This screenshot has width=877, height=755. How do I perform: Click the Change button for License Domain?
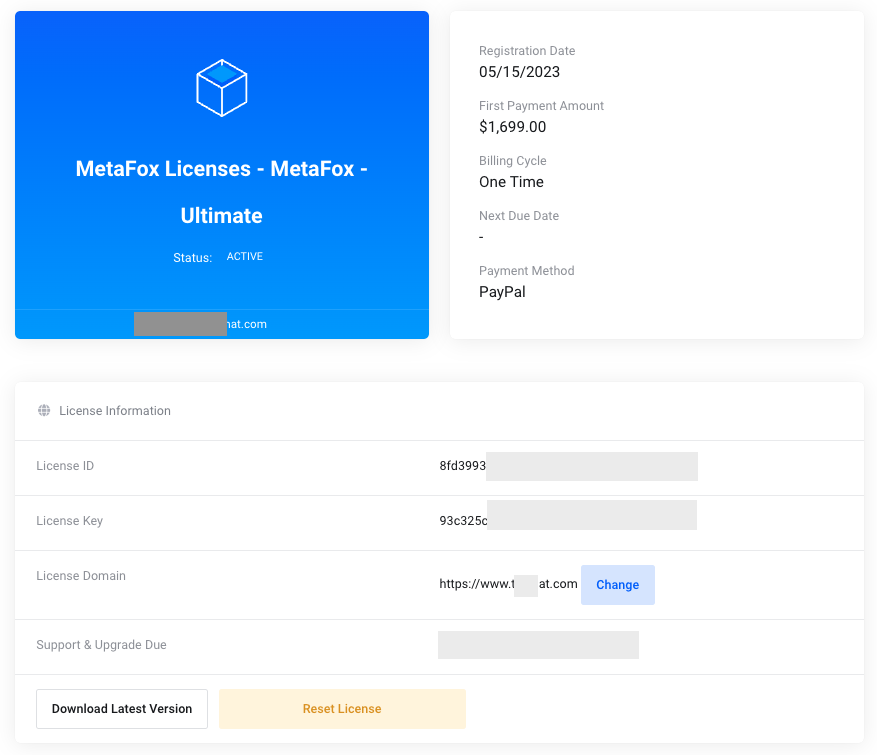617,584
